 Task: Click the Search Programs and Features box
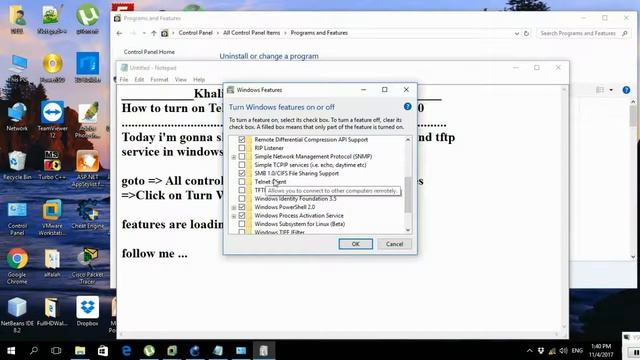(583, 33)
